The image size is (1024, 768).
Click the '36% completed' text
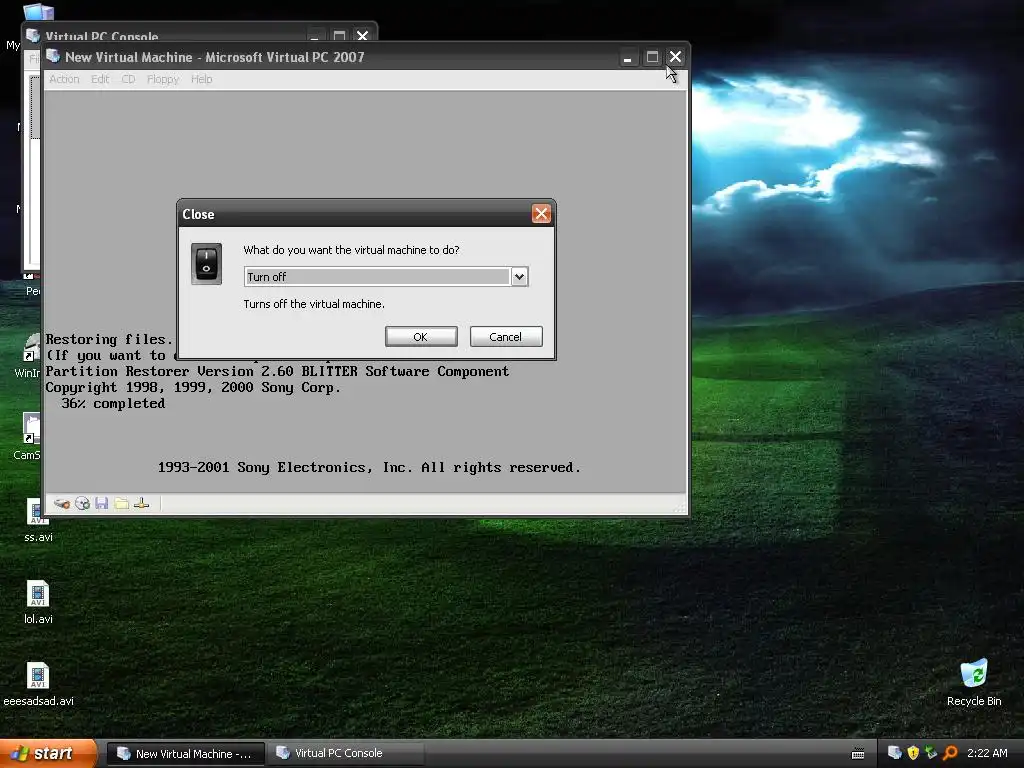(113, 404)
